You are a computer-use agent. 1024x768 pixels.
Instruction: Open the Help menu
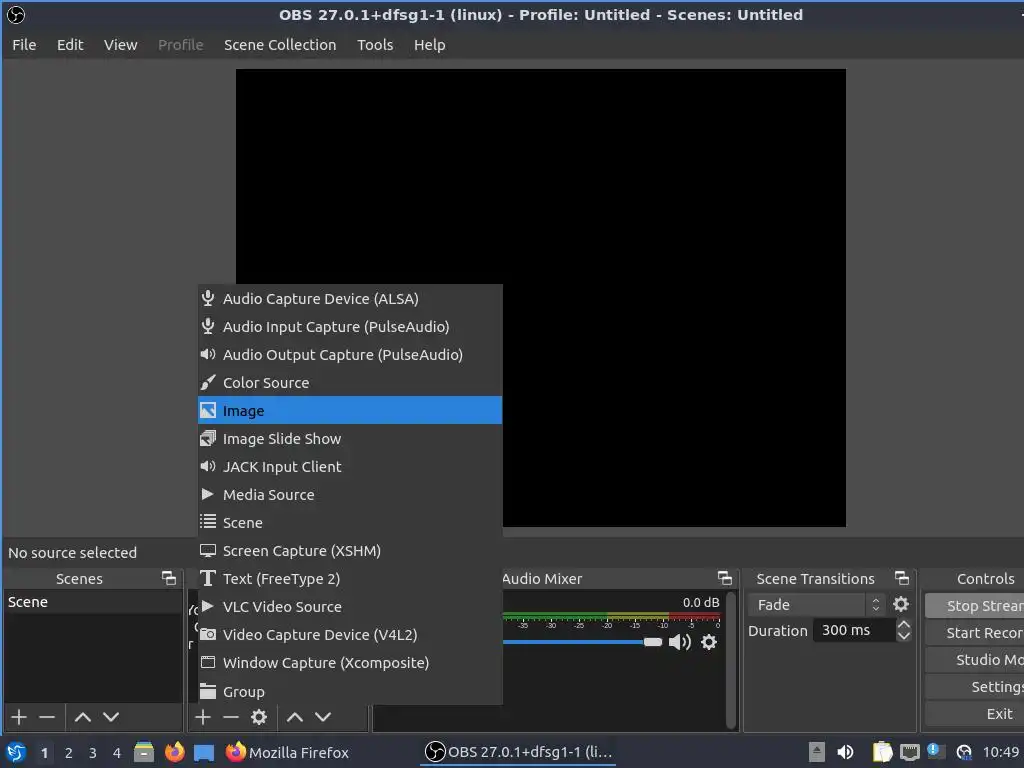pyautogui.click(x=430, y=44)
